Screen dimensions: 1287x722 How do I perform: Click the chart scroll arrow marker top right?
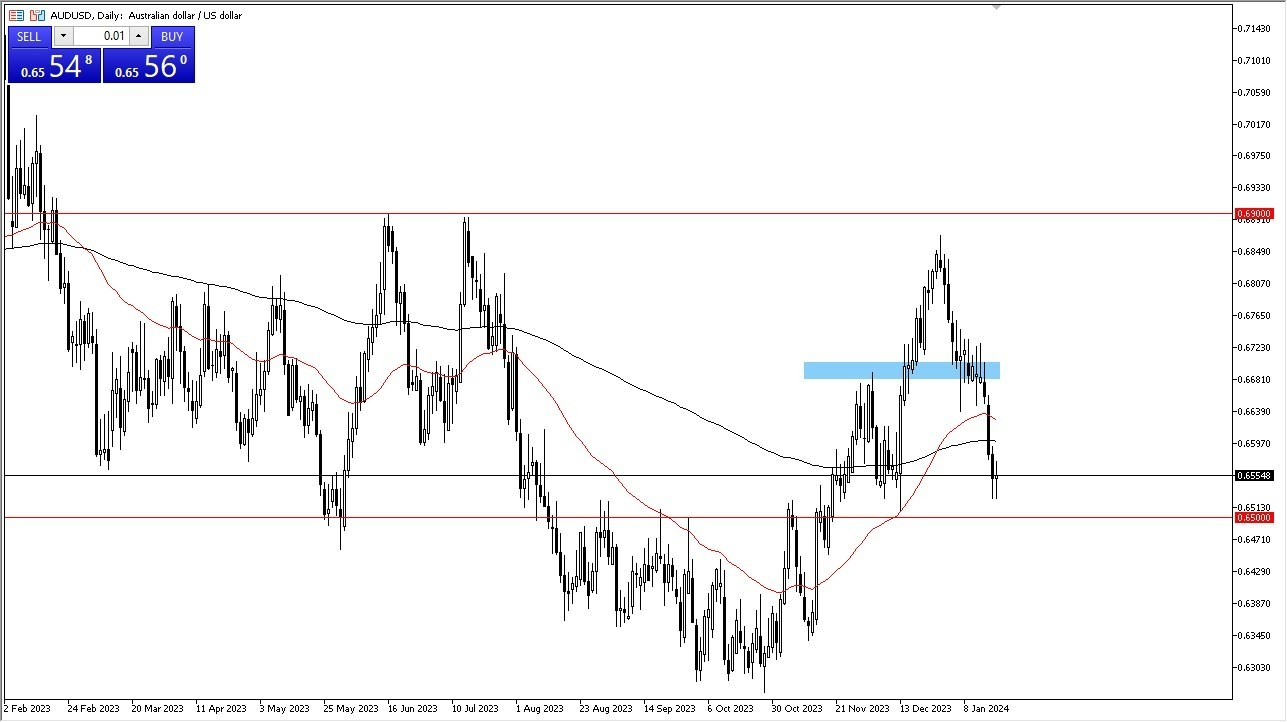996,7
